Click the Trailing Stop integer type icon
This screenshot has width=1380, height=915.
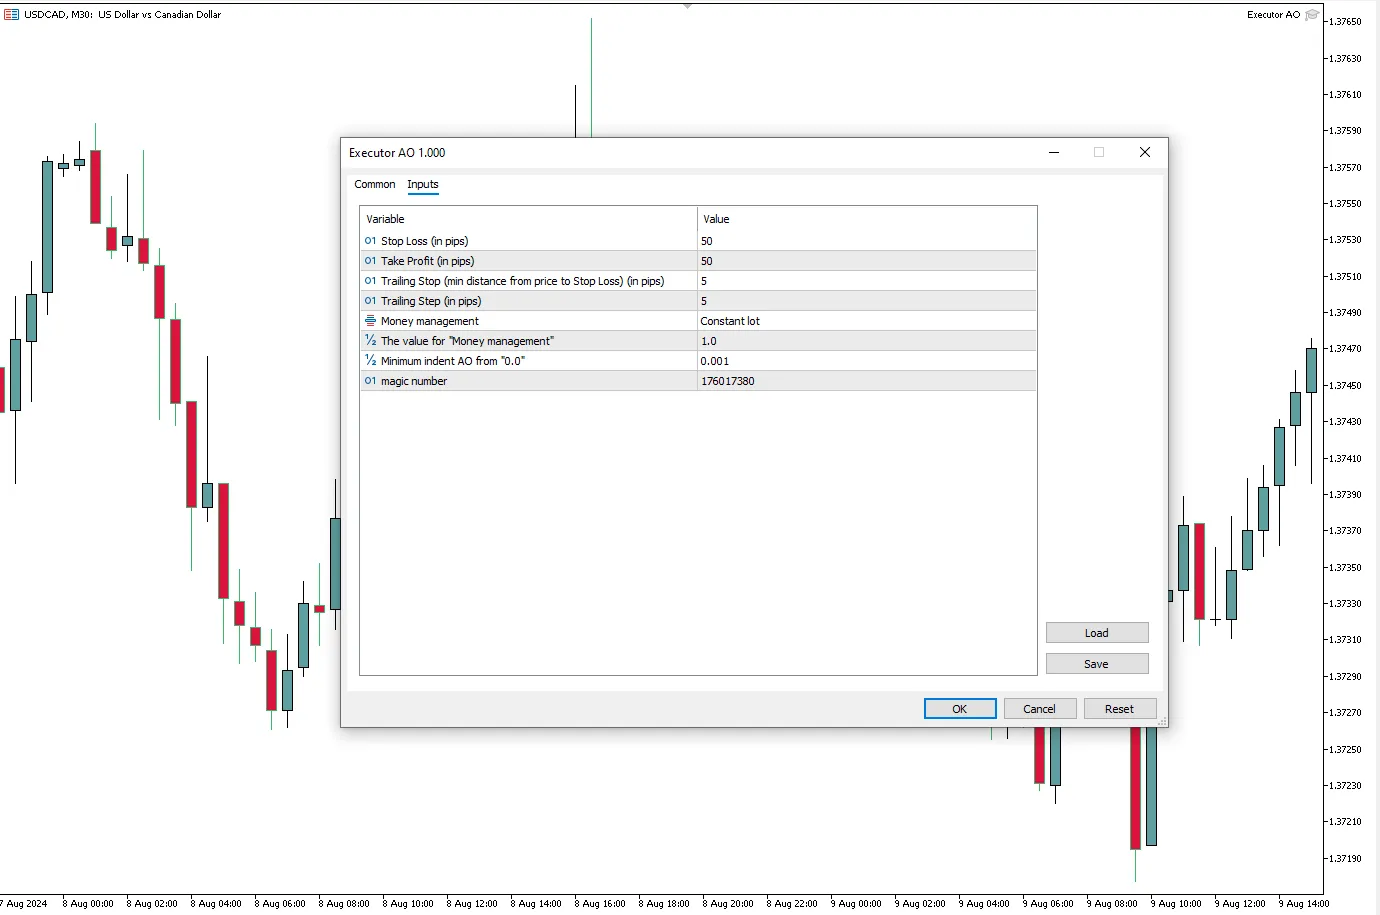pos(370,281)
